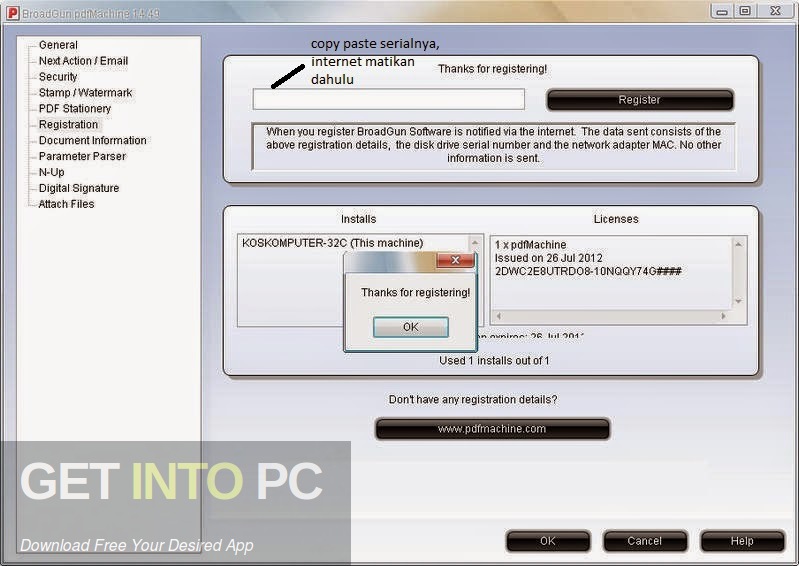799x566 pixels.
Task: Open Help for the options dialog
Action: [x=742, y=541]
